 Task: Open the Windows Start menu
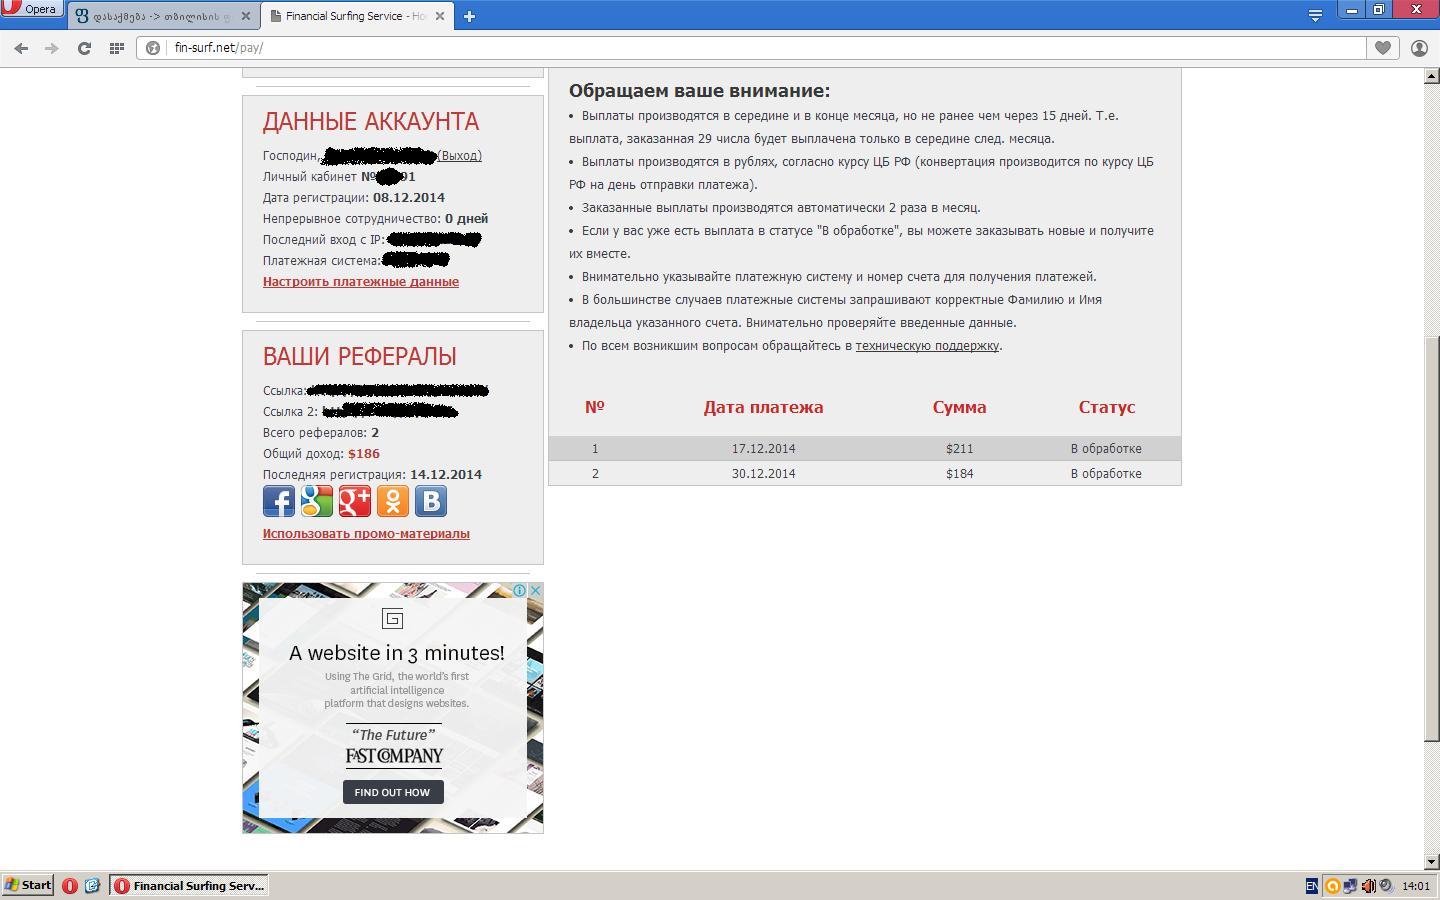point(28,885)
